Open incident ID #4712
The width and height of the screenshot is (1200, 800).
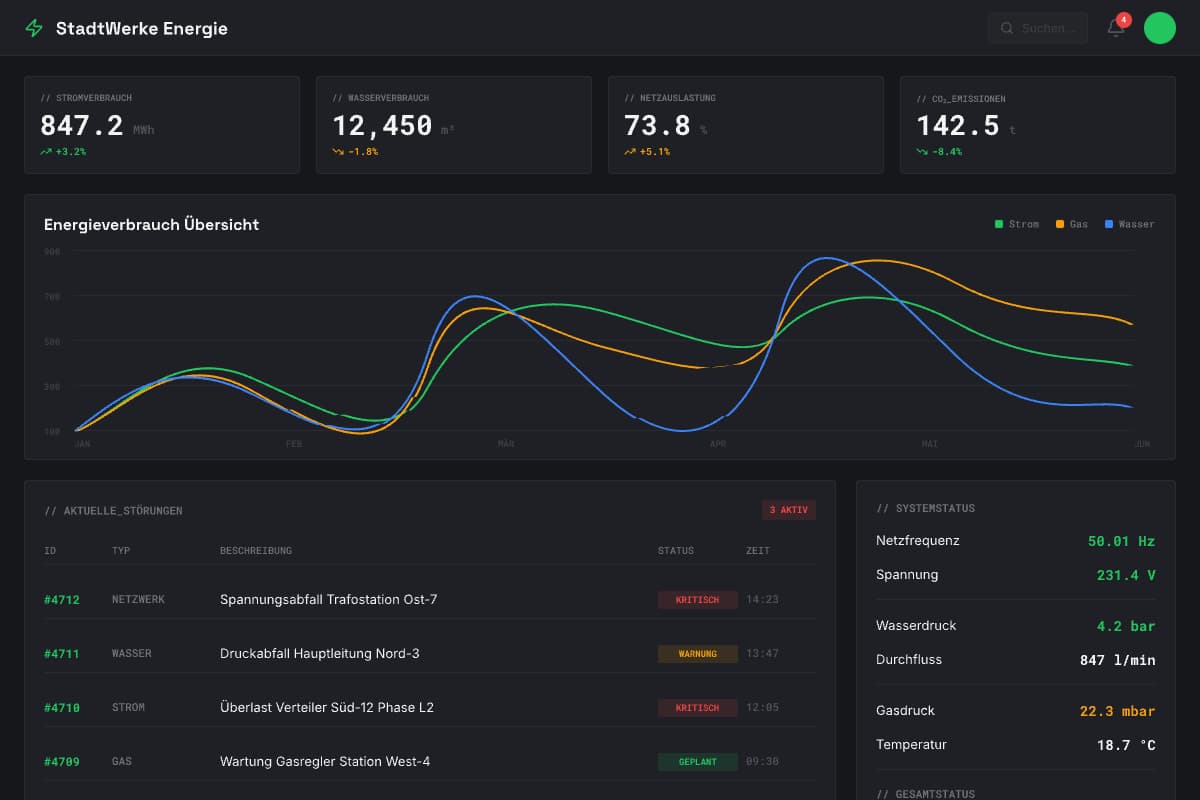[x=62, y=600]
